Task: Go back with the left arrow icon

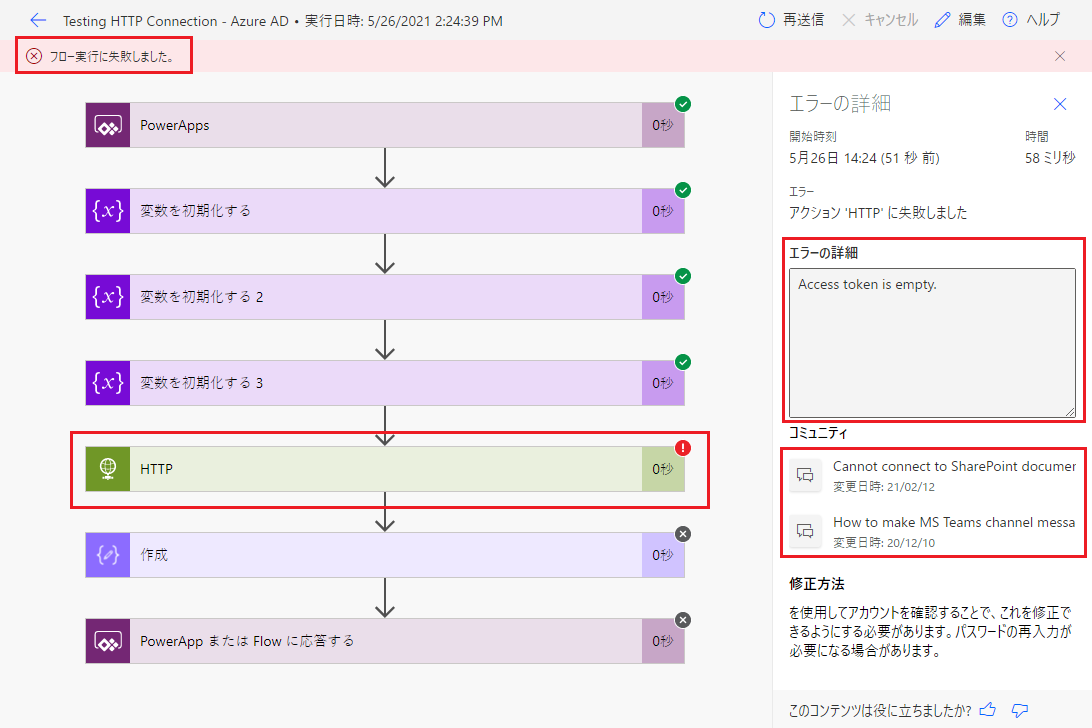Action: [38, 20]
